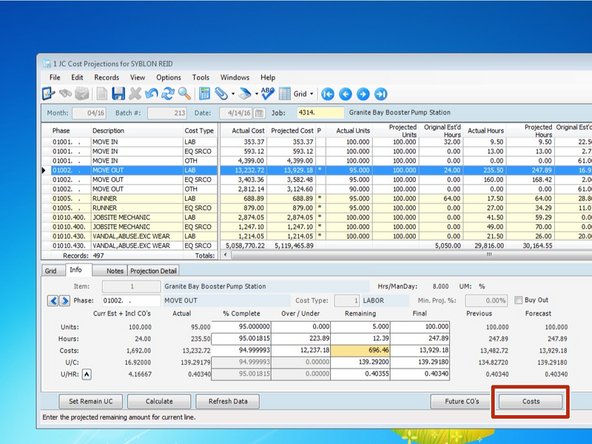Open the Records menu
Image resolution: width=592 pixels, height=444 pixels.
106,77
